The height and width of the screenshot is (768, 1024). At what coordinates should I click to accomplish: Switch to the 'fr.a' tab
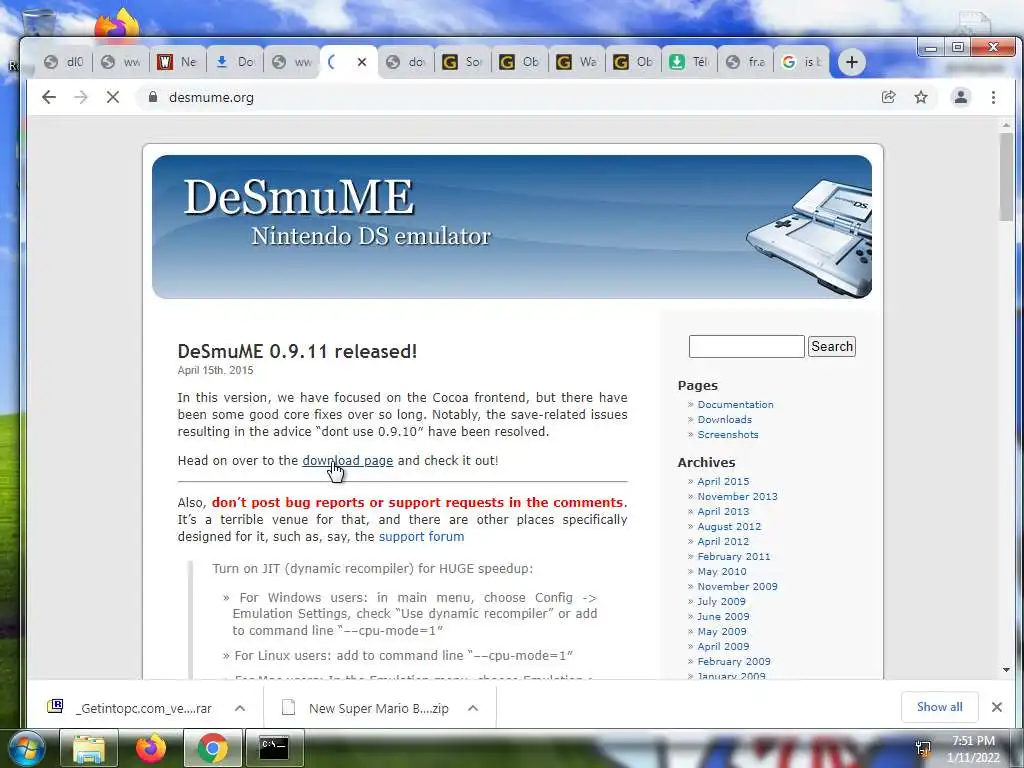(x=746, y=62)
